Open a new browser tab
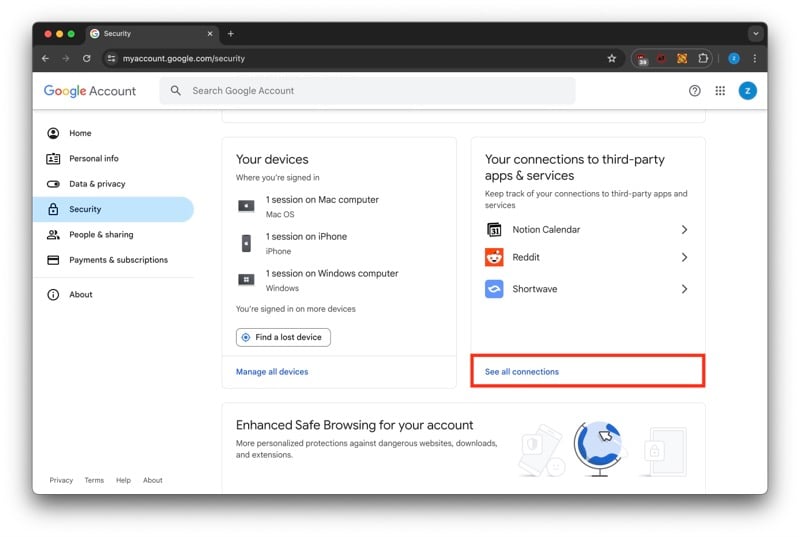Screen dimensions: 800x537 tap(231, 34)
